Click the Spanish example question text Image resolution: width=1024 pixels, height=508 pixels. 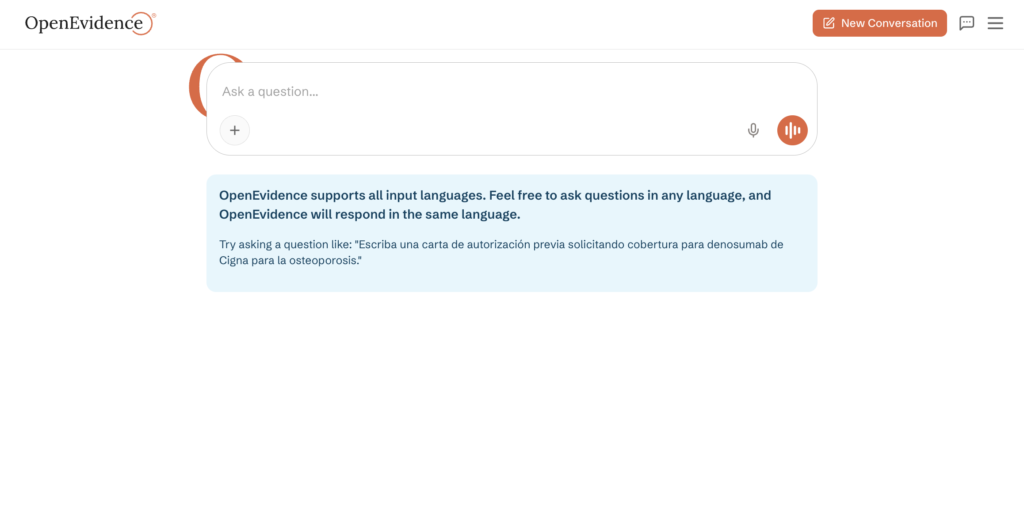(501, 252)
